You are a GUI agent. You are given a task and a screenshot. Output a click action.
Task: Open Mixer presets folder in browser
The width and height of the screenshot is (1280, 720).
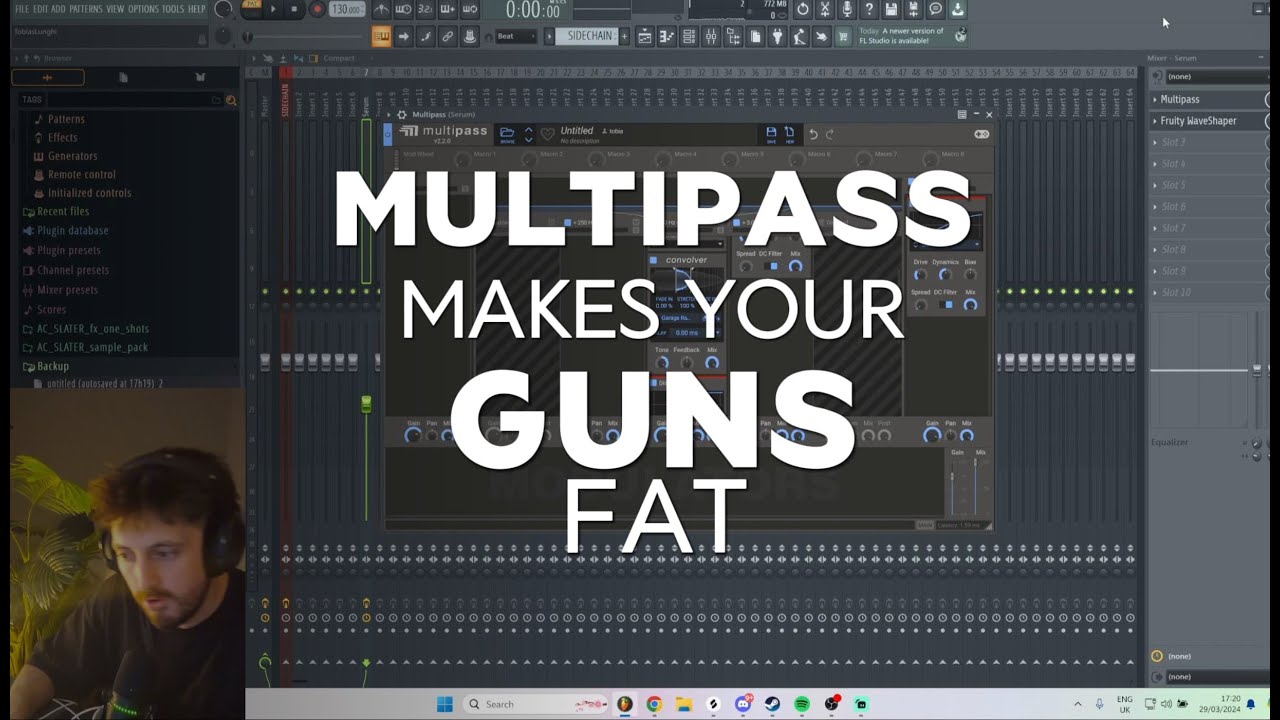click(x=67, y=290)
